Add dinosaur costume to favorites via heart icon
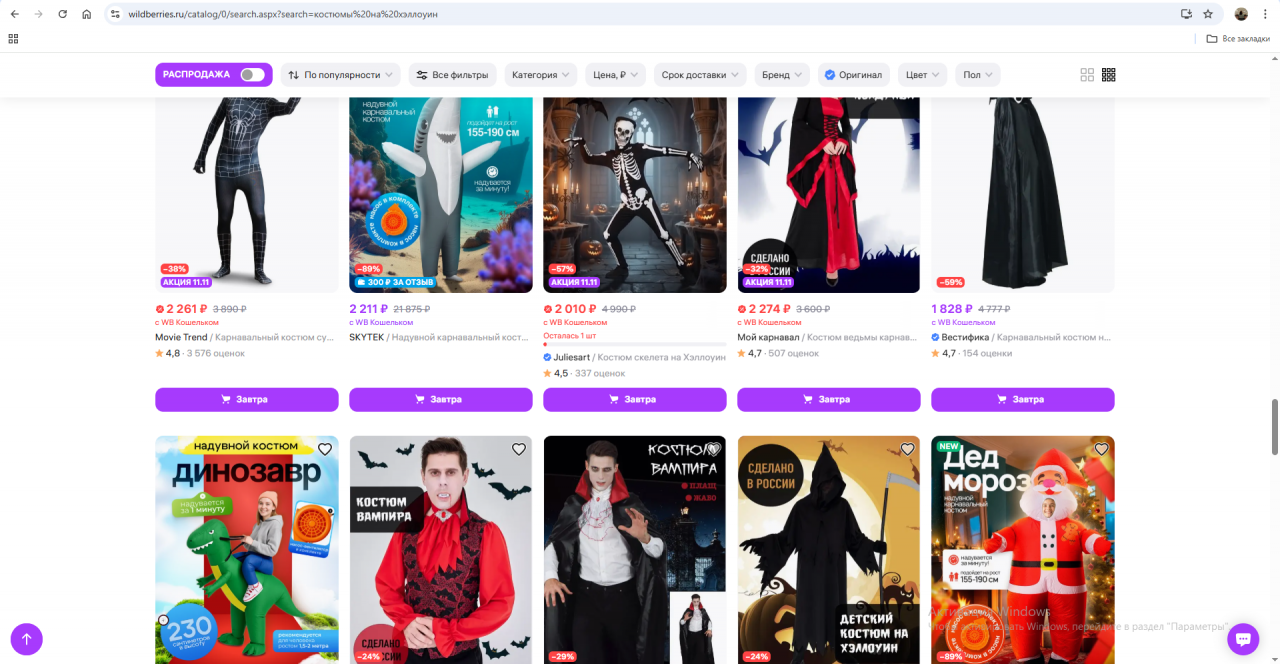Image resolution: width=1280 pixels, height=664 pixels. [324, 450]
